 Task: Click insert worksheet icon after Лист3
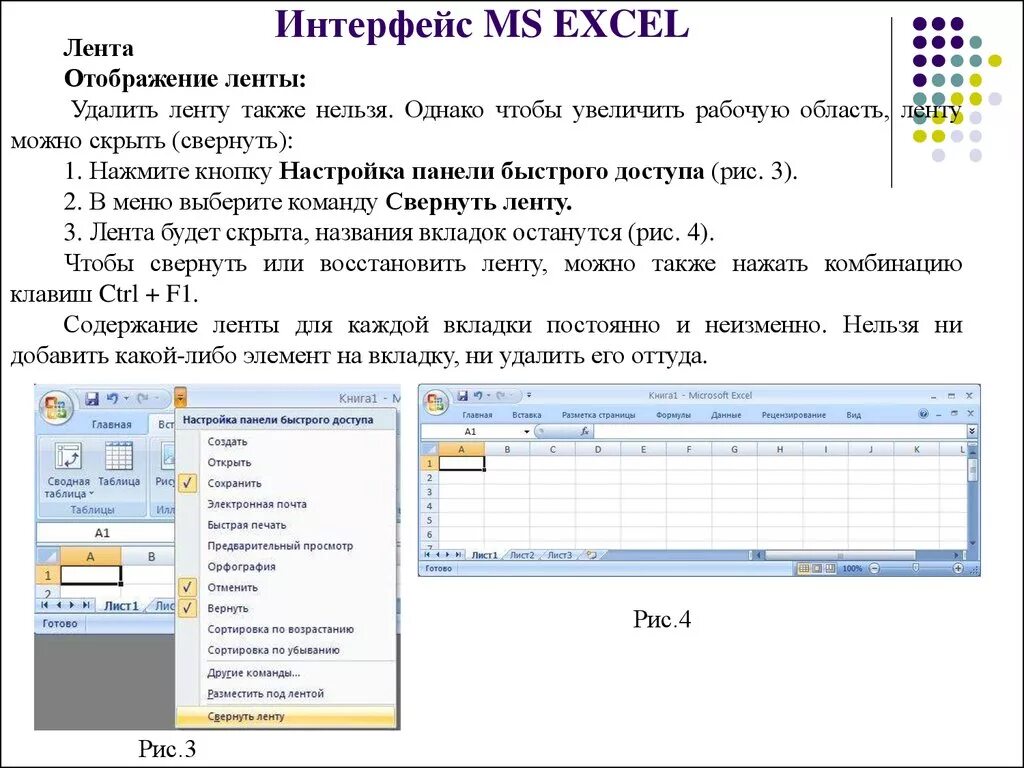[592, 555]
